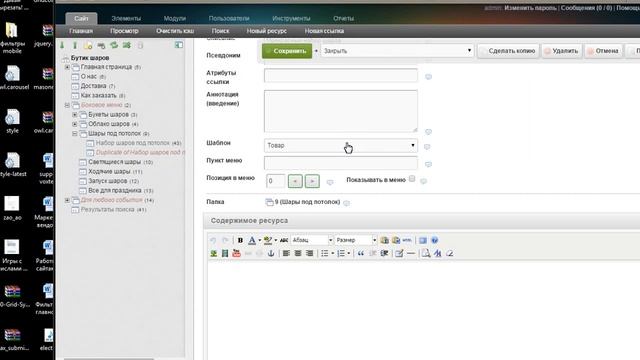Image resolution: width=640 pixels, height=360 pixels.
Task: Insert an anchor in the editor
Action: click(271, 253)
